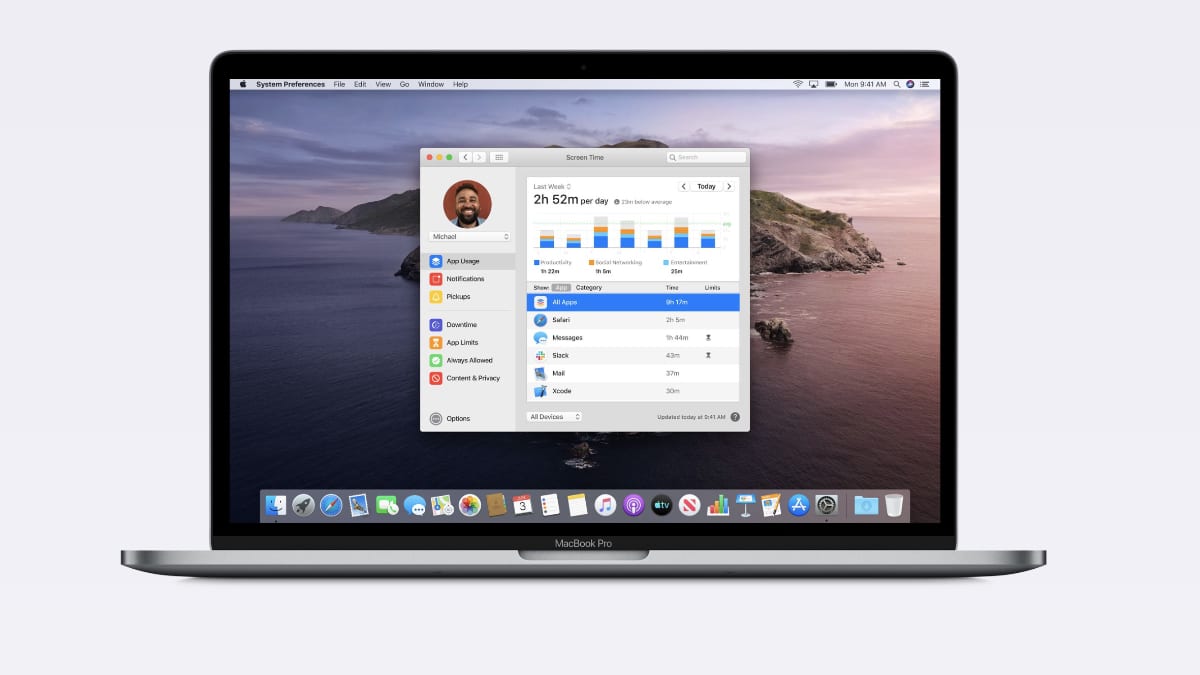Expand the All Devices dropdown
1200x675 pixels.
(554, 417)
